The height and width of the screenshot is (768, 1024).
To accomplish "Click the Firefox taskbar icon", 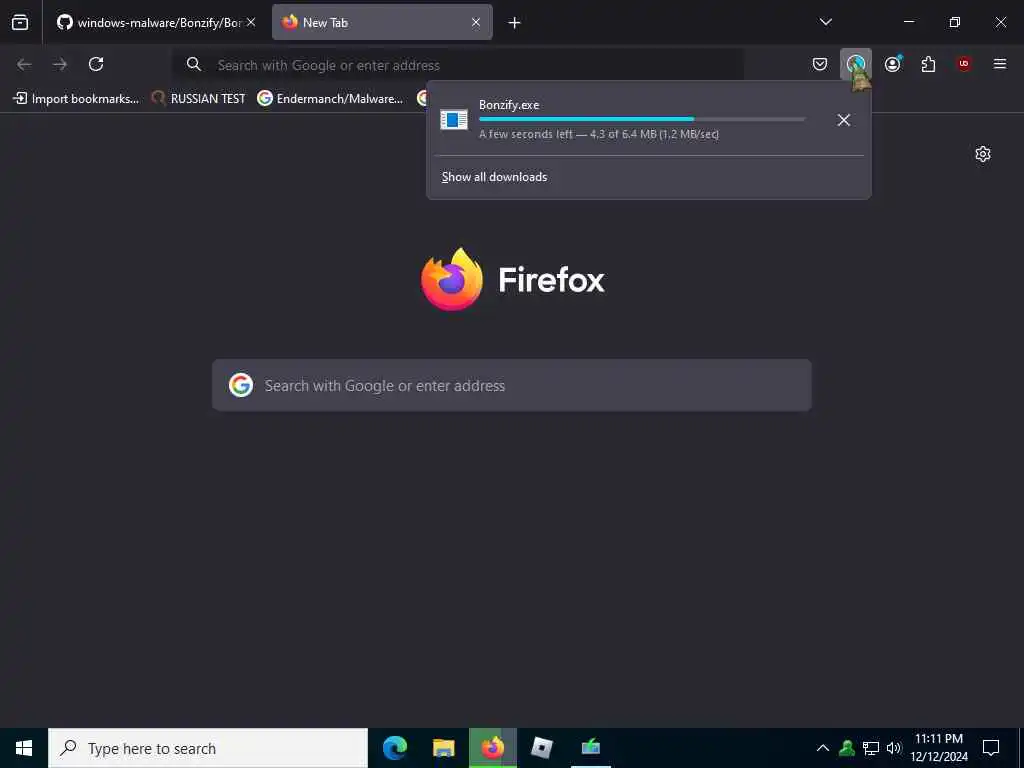I will (493, 748).
